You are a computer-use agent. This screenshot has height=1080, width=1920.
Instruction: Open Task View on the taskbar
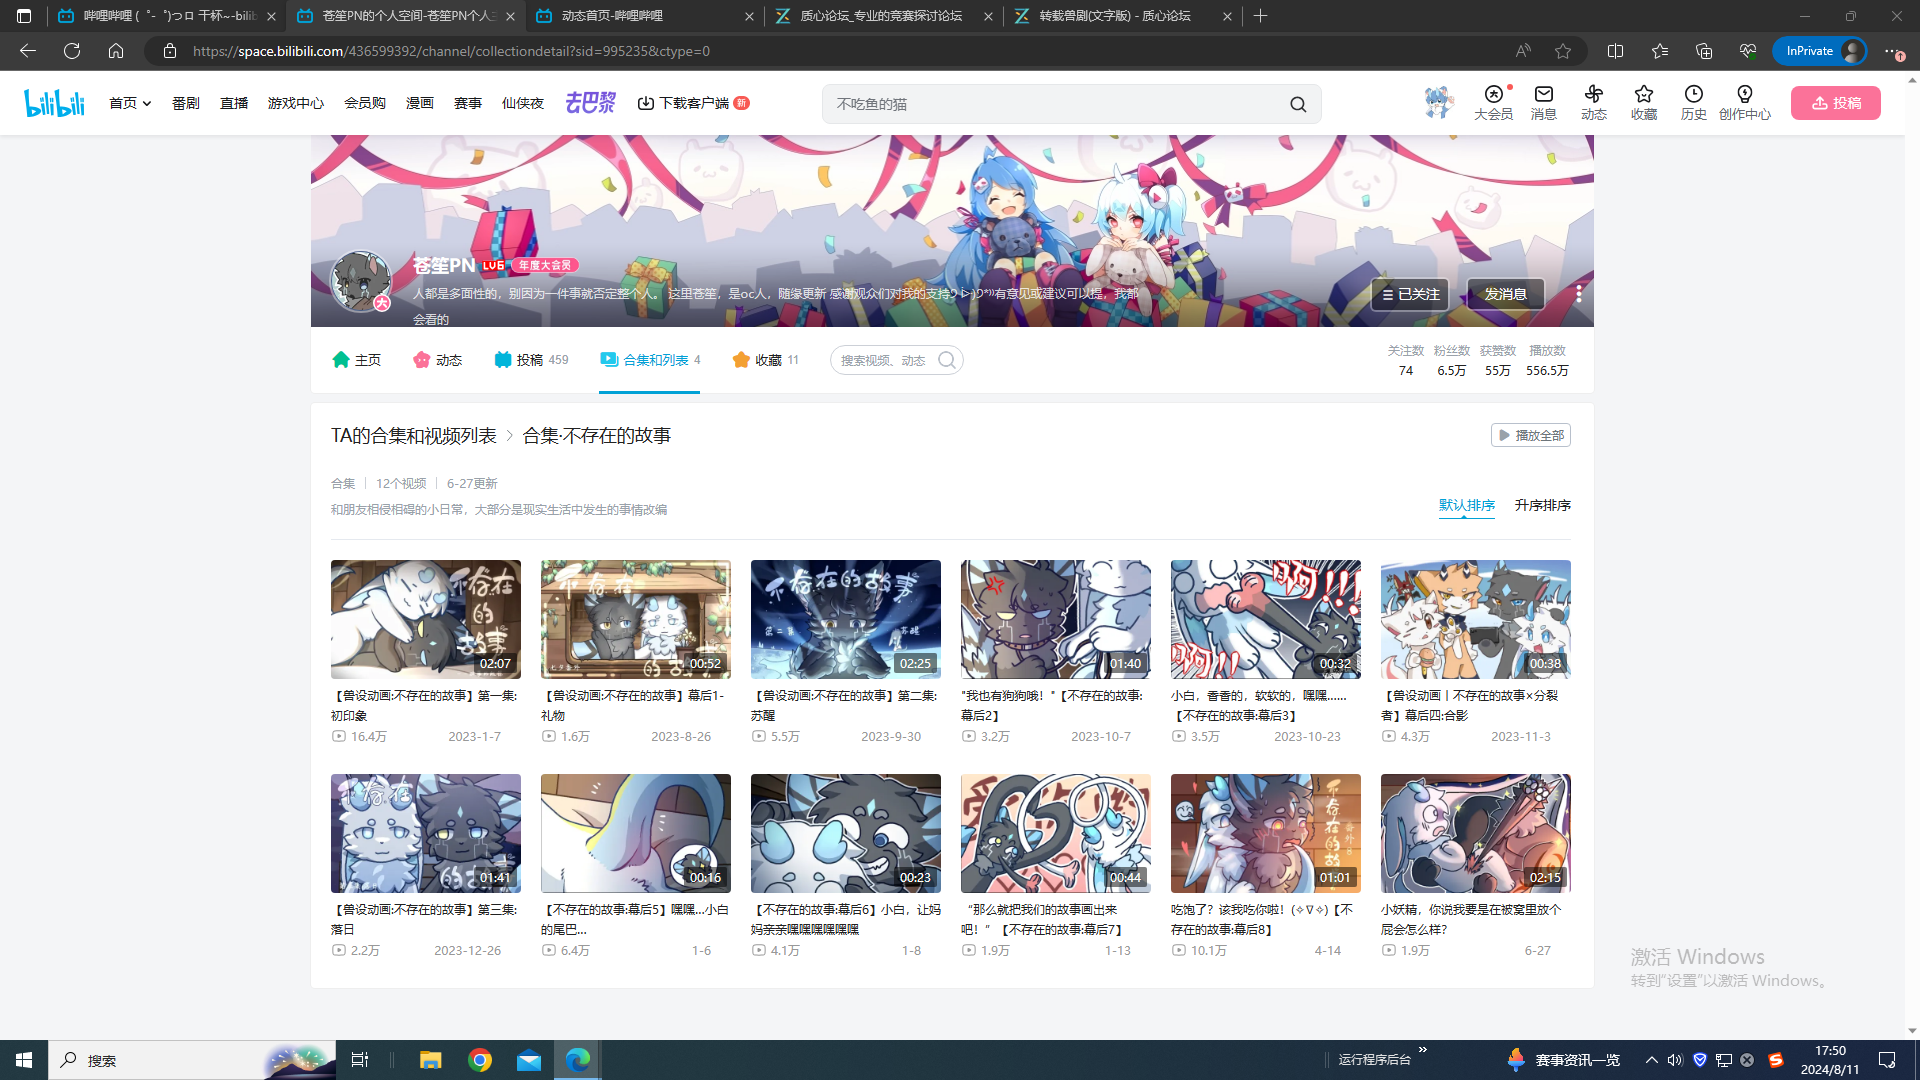[x=360, y=1060]
